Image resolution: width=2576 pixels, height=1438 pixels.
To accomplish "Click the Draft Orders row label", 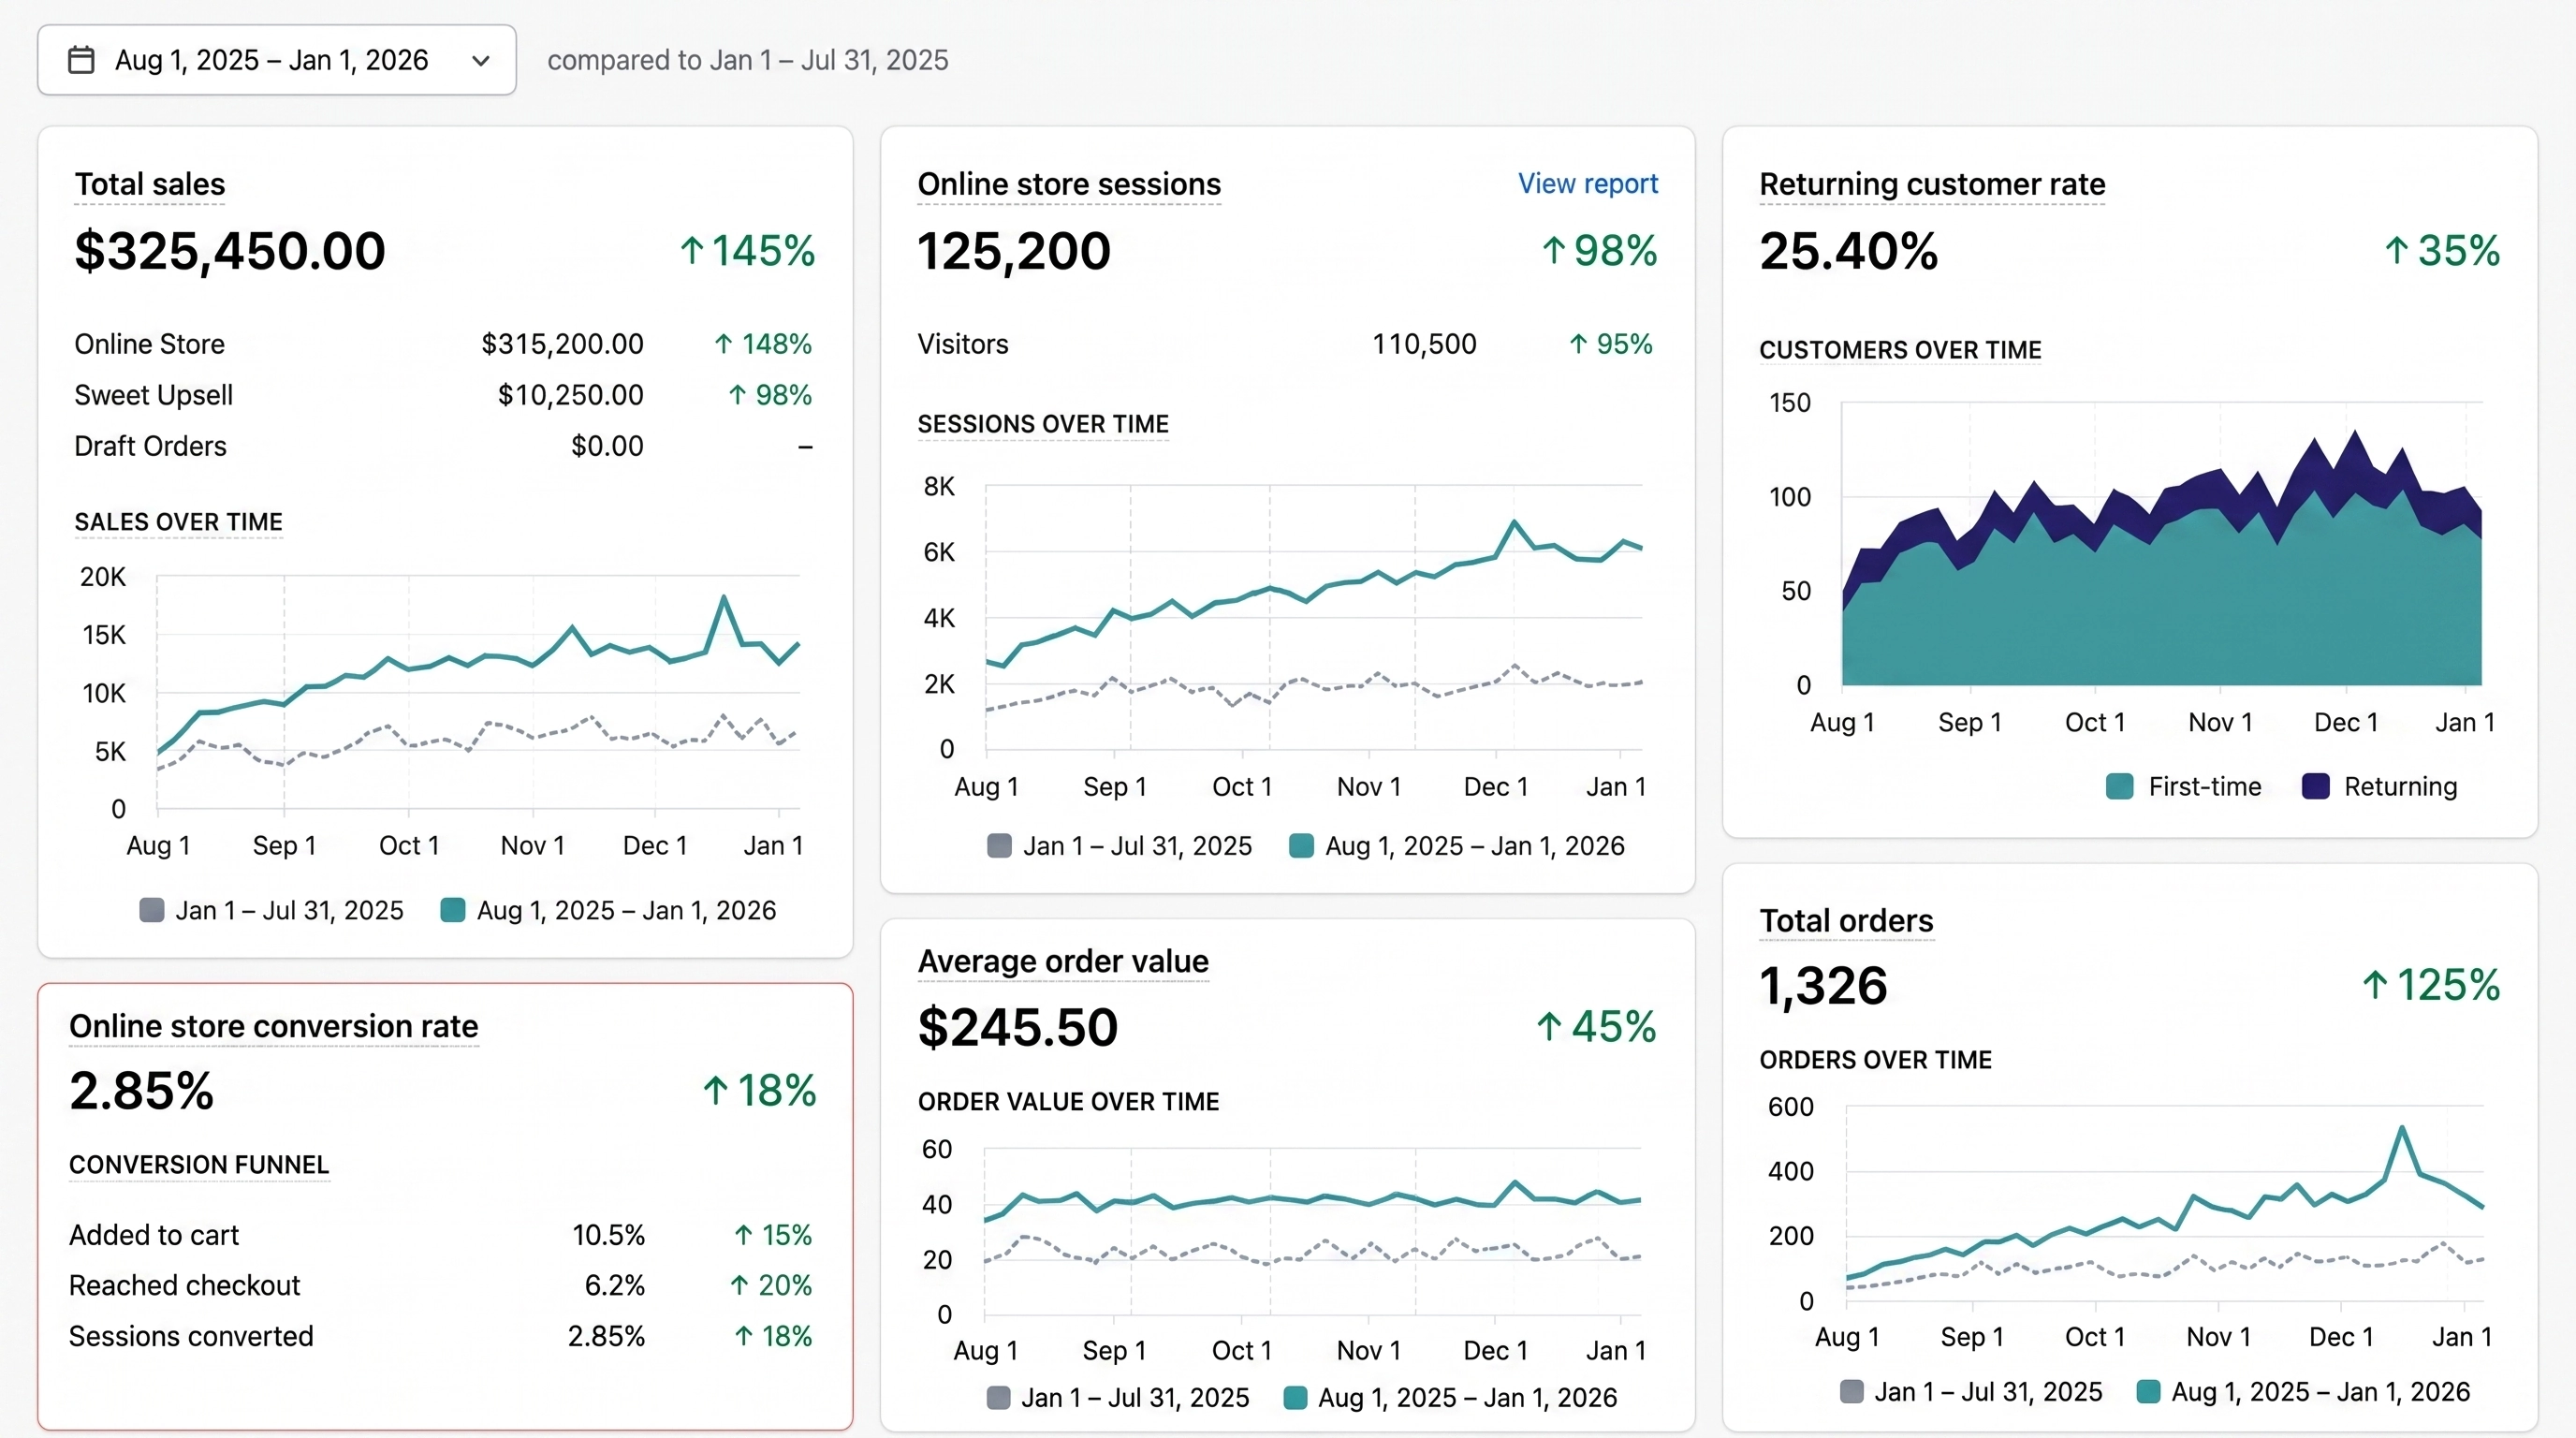I will click(x=150, y=446).
